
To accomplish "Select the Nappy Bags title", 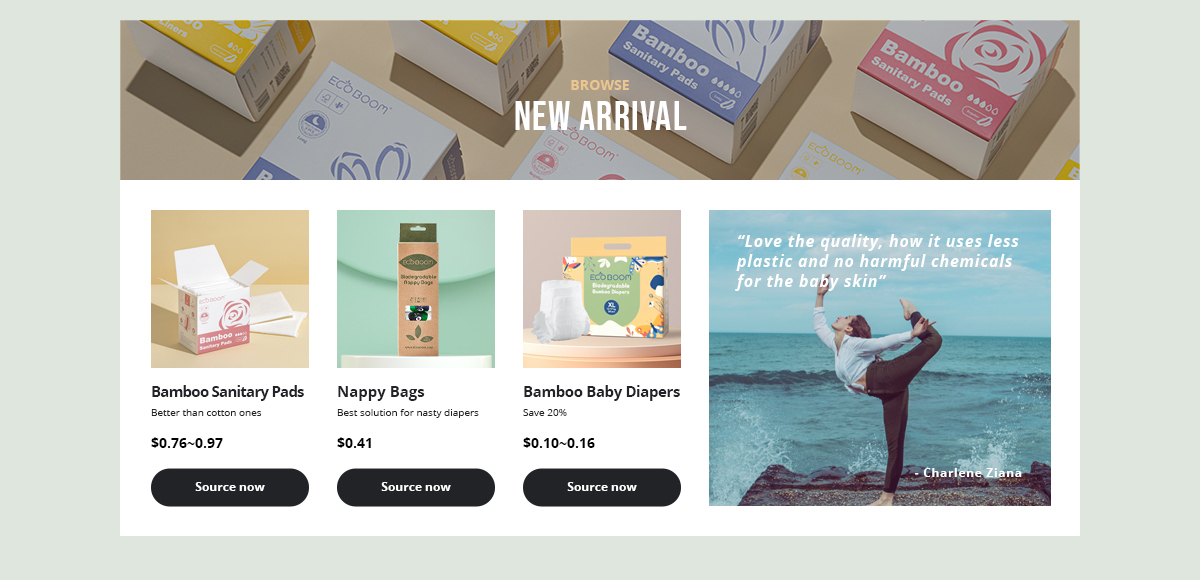I will click(x=381, y=392).
